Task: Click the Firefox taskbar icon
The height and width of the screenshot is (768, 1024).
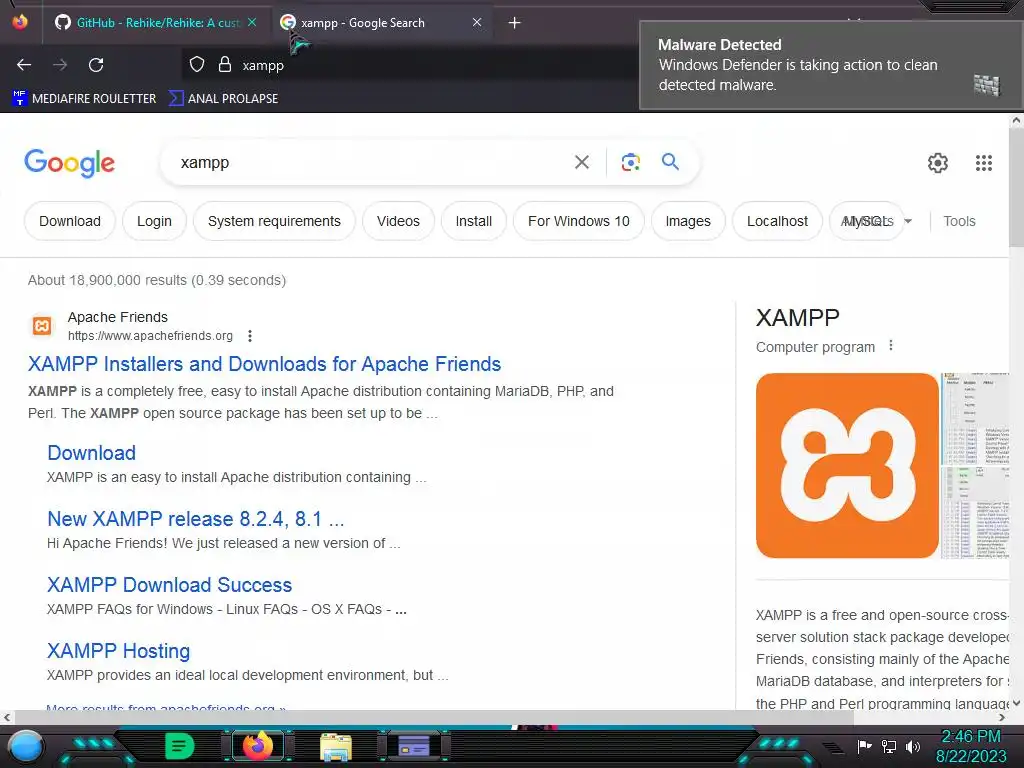Action: pyautogui.click(x=257, y=746)
